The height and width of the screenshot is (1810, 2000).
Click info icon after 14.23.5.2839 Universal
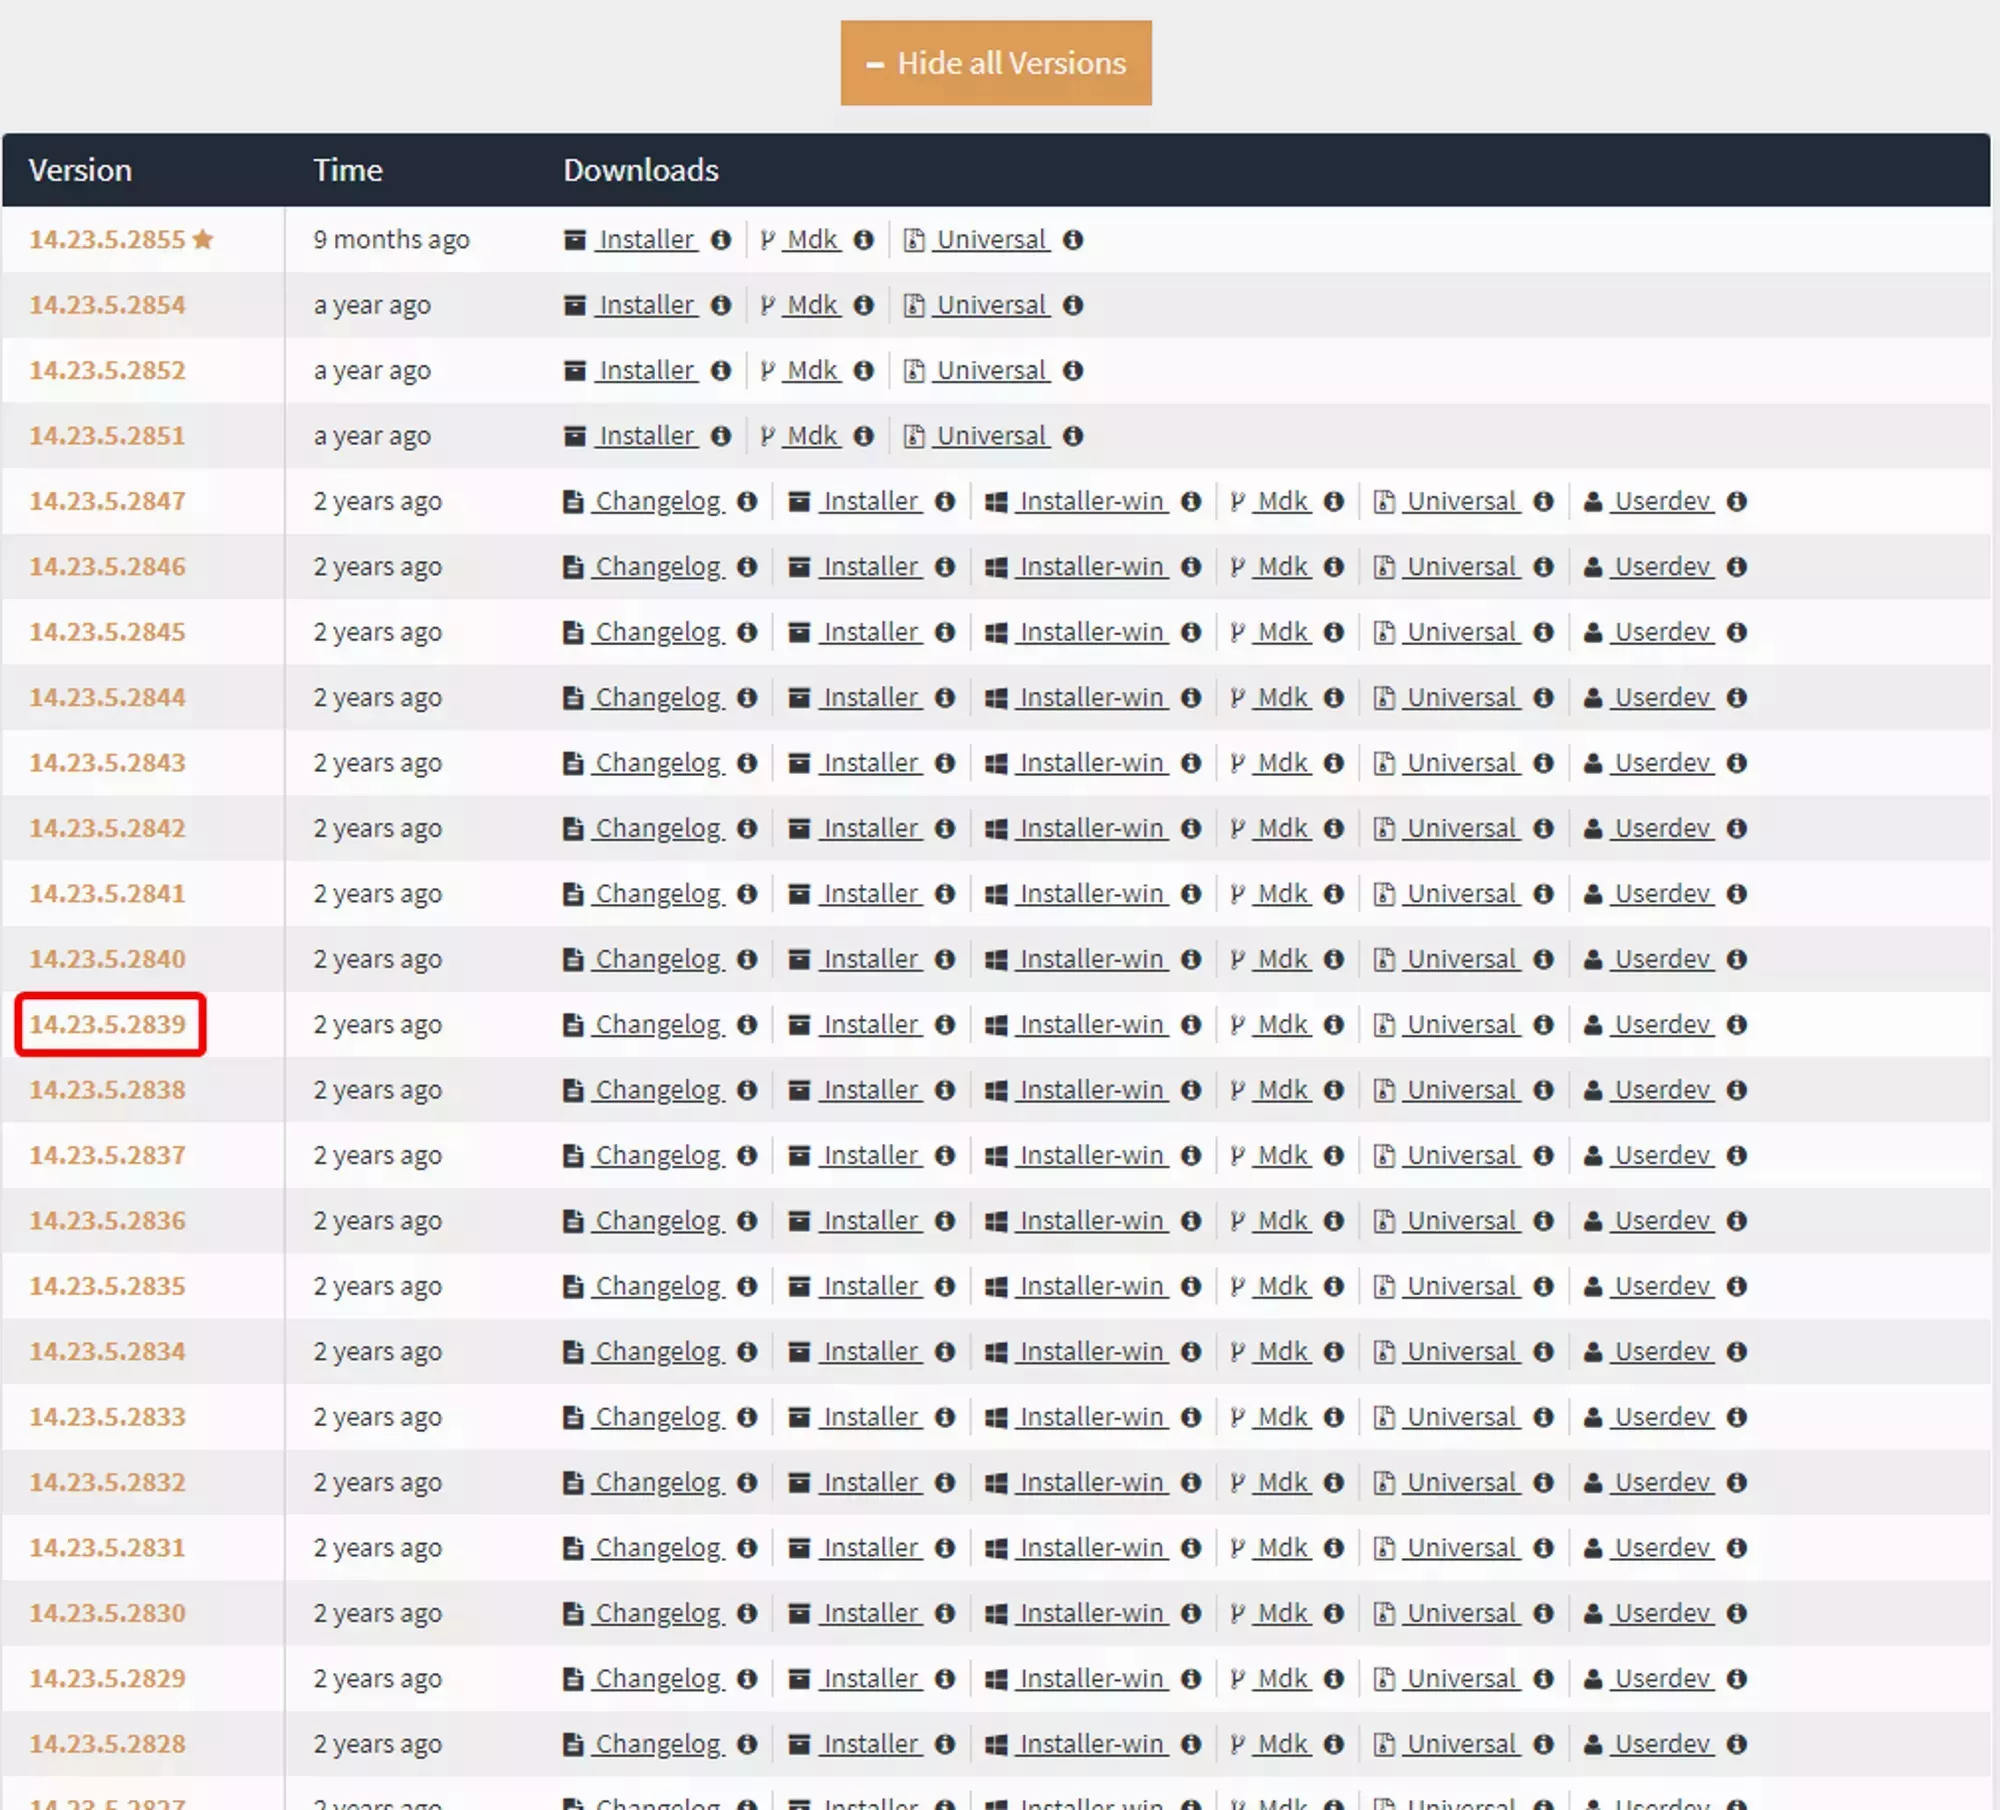tap(1543, 1024)
